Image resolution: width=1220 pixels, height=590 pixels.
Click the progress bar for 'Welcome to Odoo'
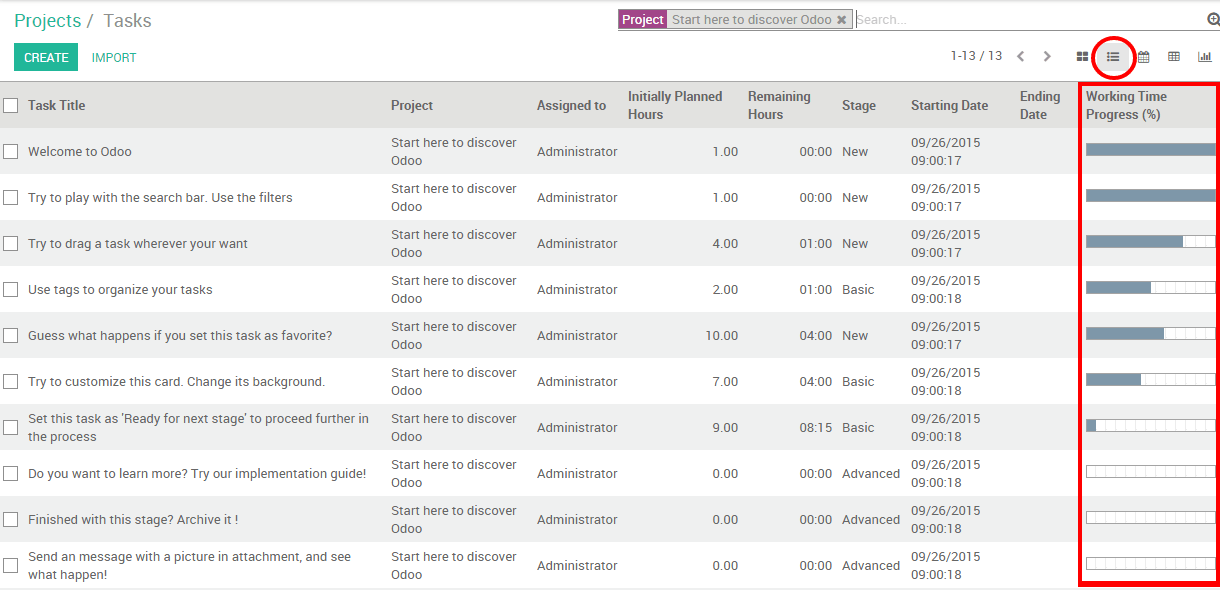pyautogui.click(x=1148, y=151)
